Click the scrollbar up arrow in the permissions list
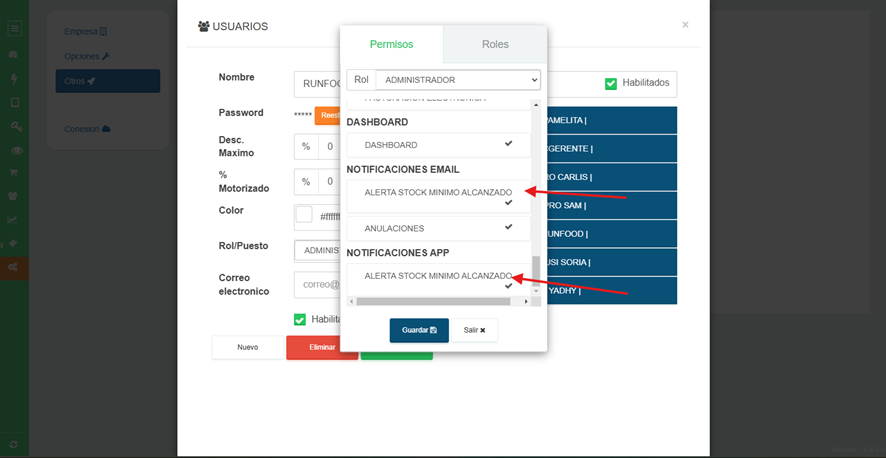The width and height of the screenshot is (886, 458). 536,105
